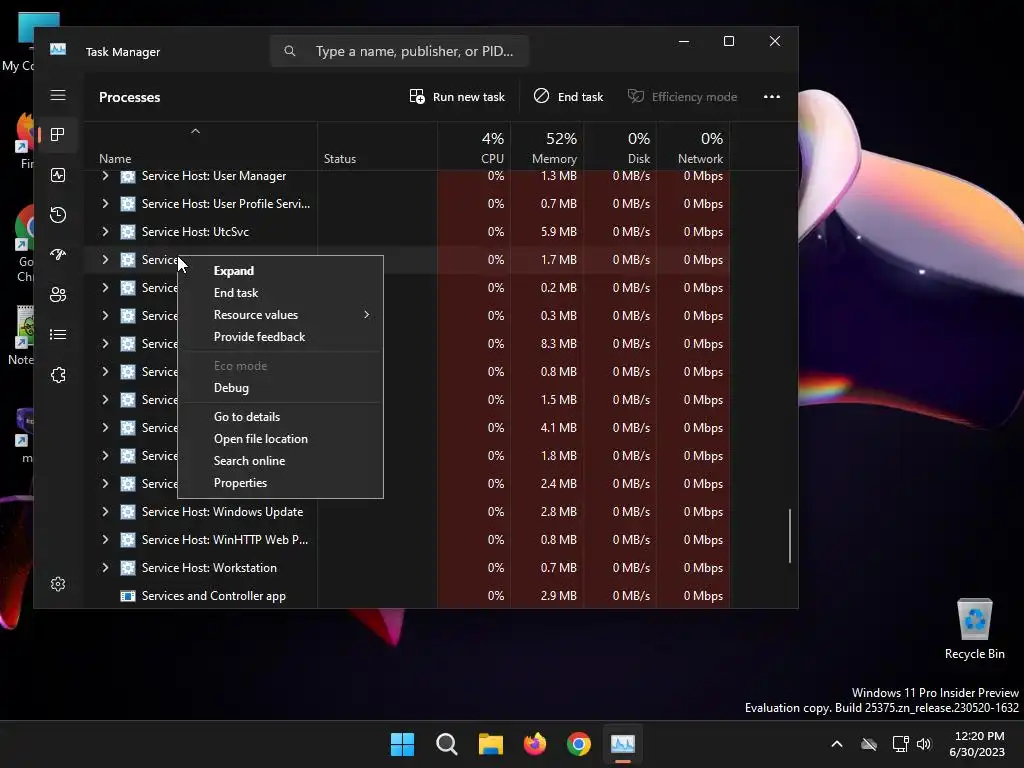Expand Service Host: Windows Update row

click(105, 512)
